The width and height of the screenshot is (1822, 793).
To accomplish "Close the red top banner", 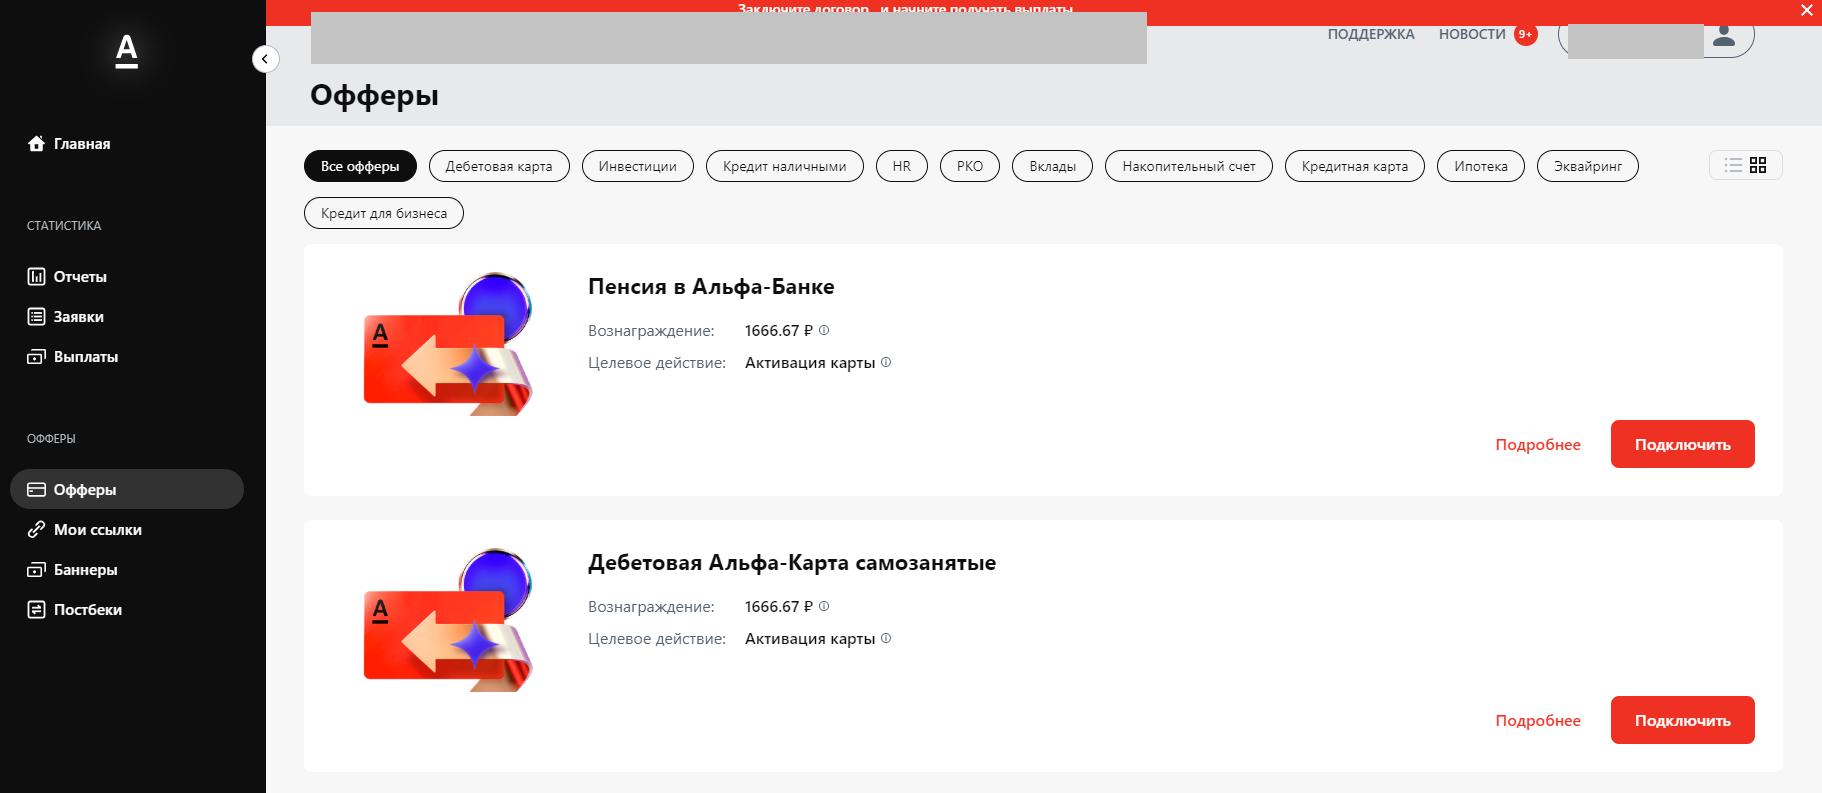I will (x=1807, y=10).
